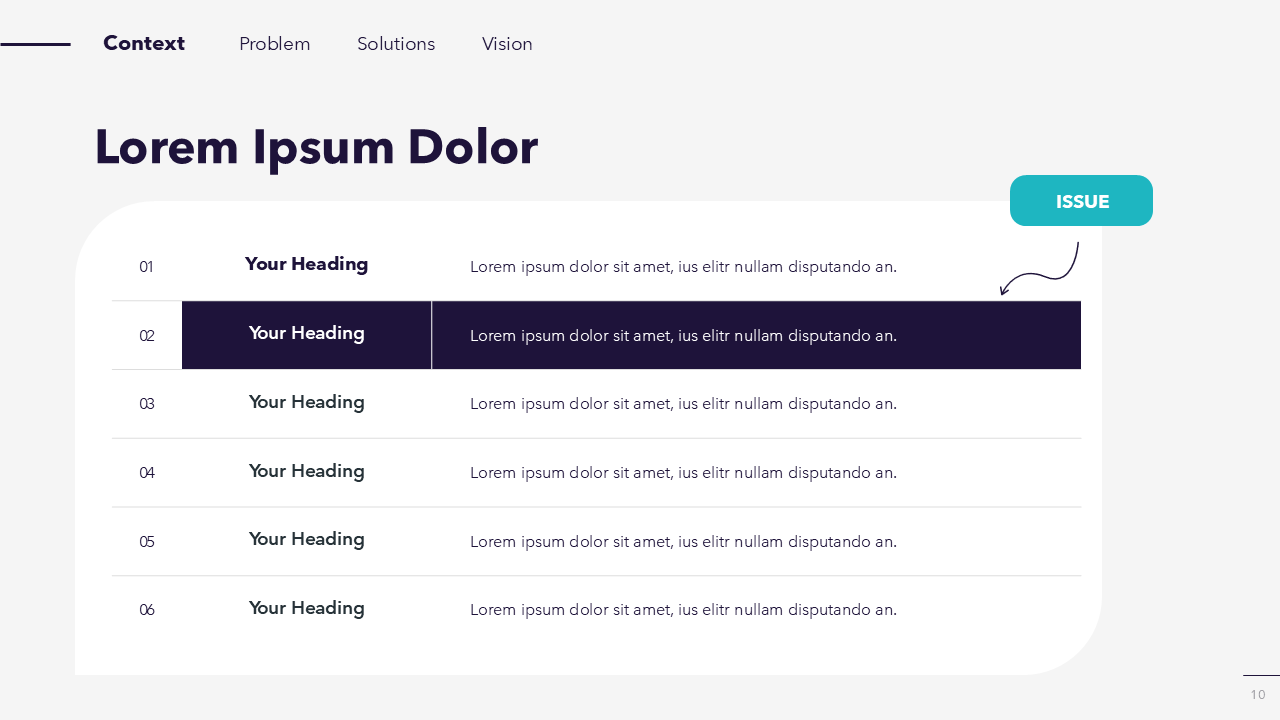This screenshot has width=1280, height=720.
Task: Click the line left of the Context tab
Action: pos(35,44)
